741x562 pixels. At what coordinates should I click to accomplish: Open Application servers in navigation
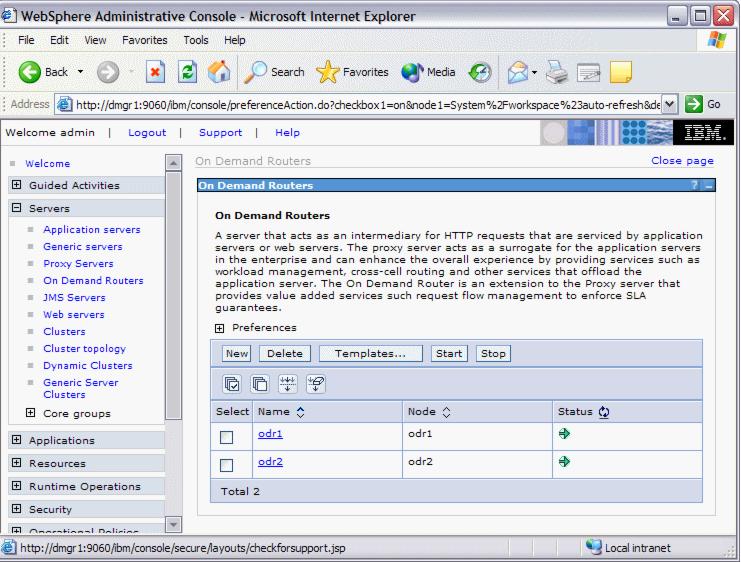(92, 230)
